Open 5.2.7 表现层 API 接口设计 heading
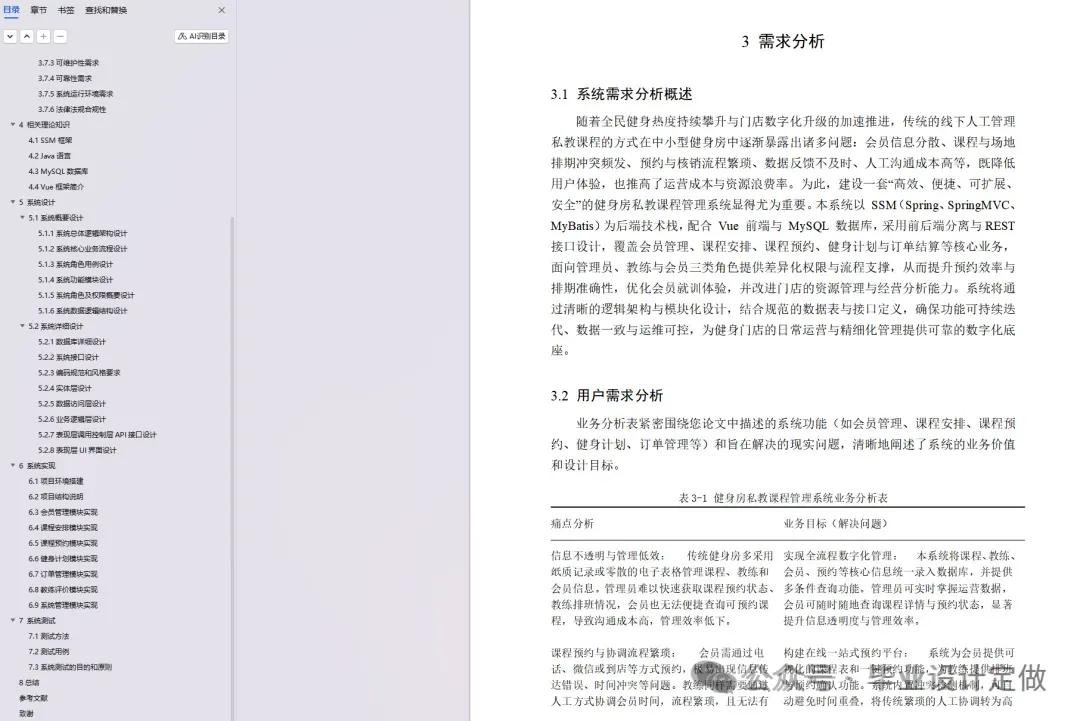 click(97, 435)
